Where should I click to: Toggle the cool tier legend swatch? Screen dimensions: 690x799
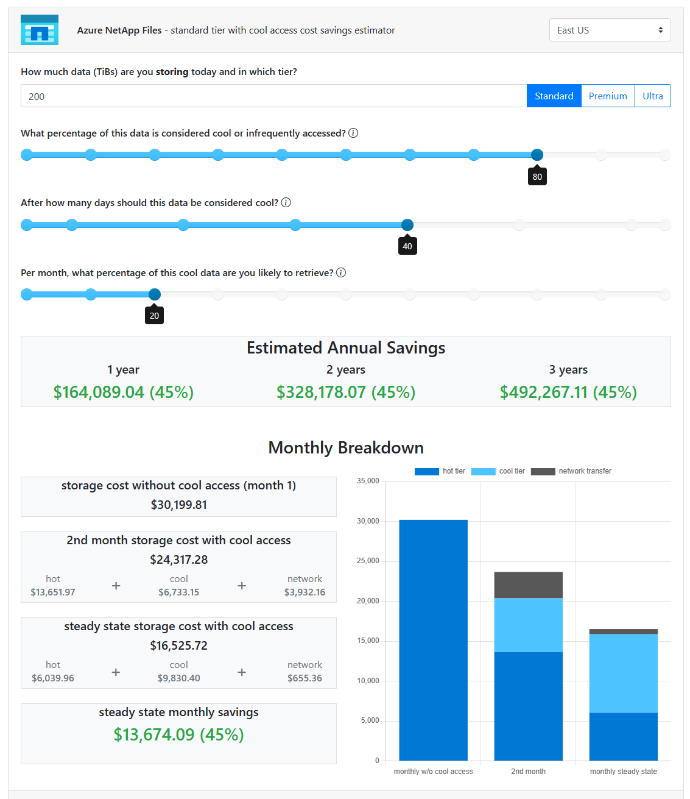[483, 471]
